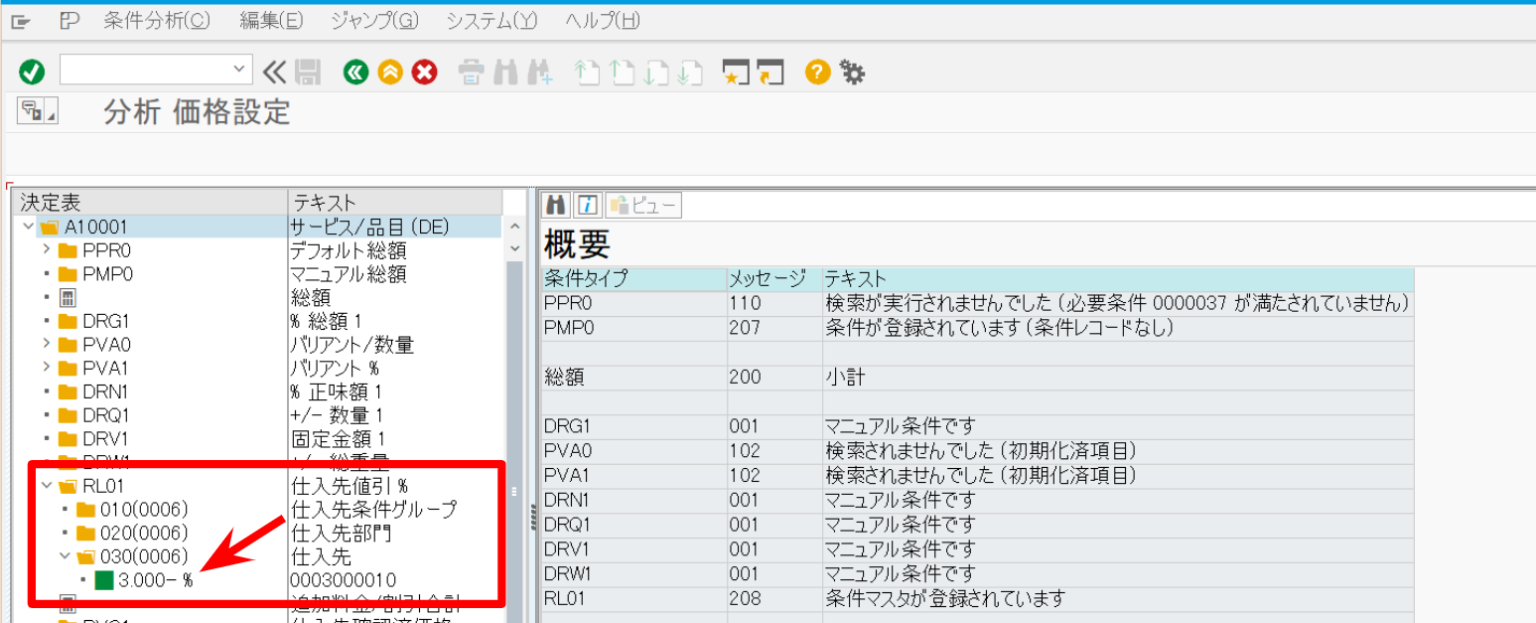Click the Last Page icon
Viewport: 1536px width, 623px height.
[690, 72]
